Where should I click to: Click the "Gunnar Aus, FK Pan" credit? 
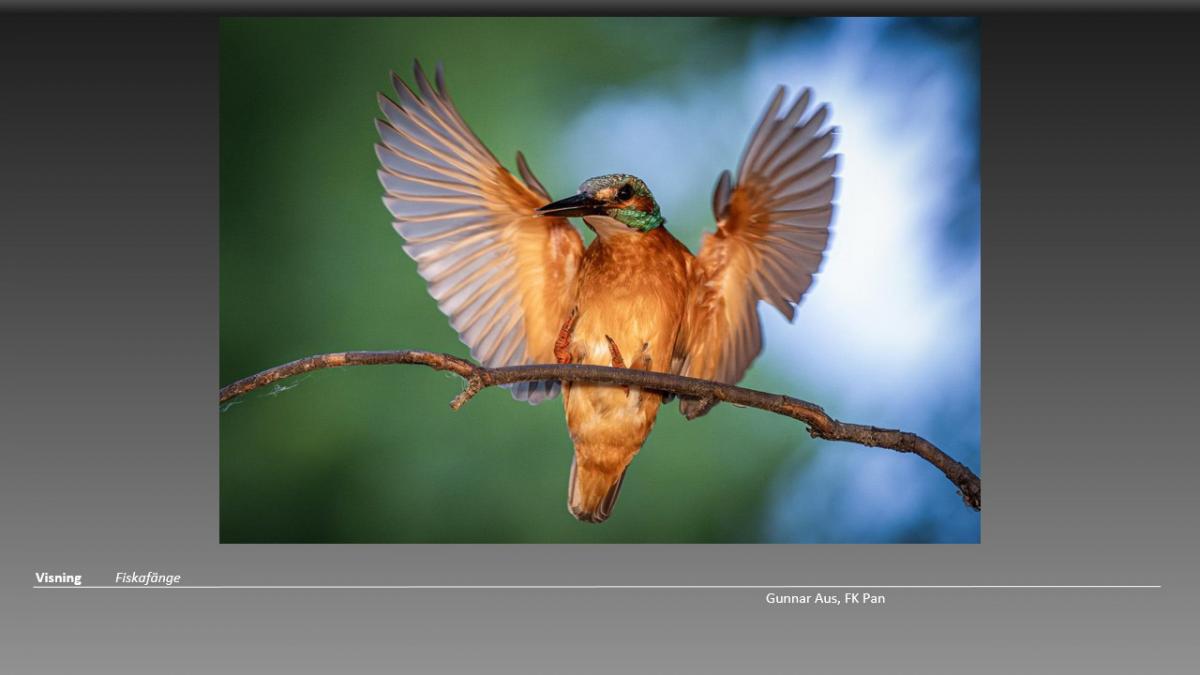point(825,599)
